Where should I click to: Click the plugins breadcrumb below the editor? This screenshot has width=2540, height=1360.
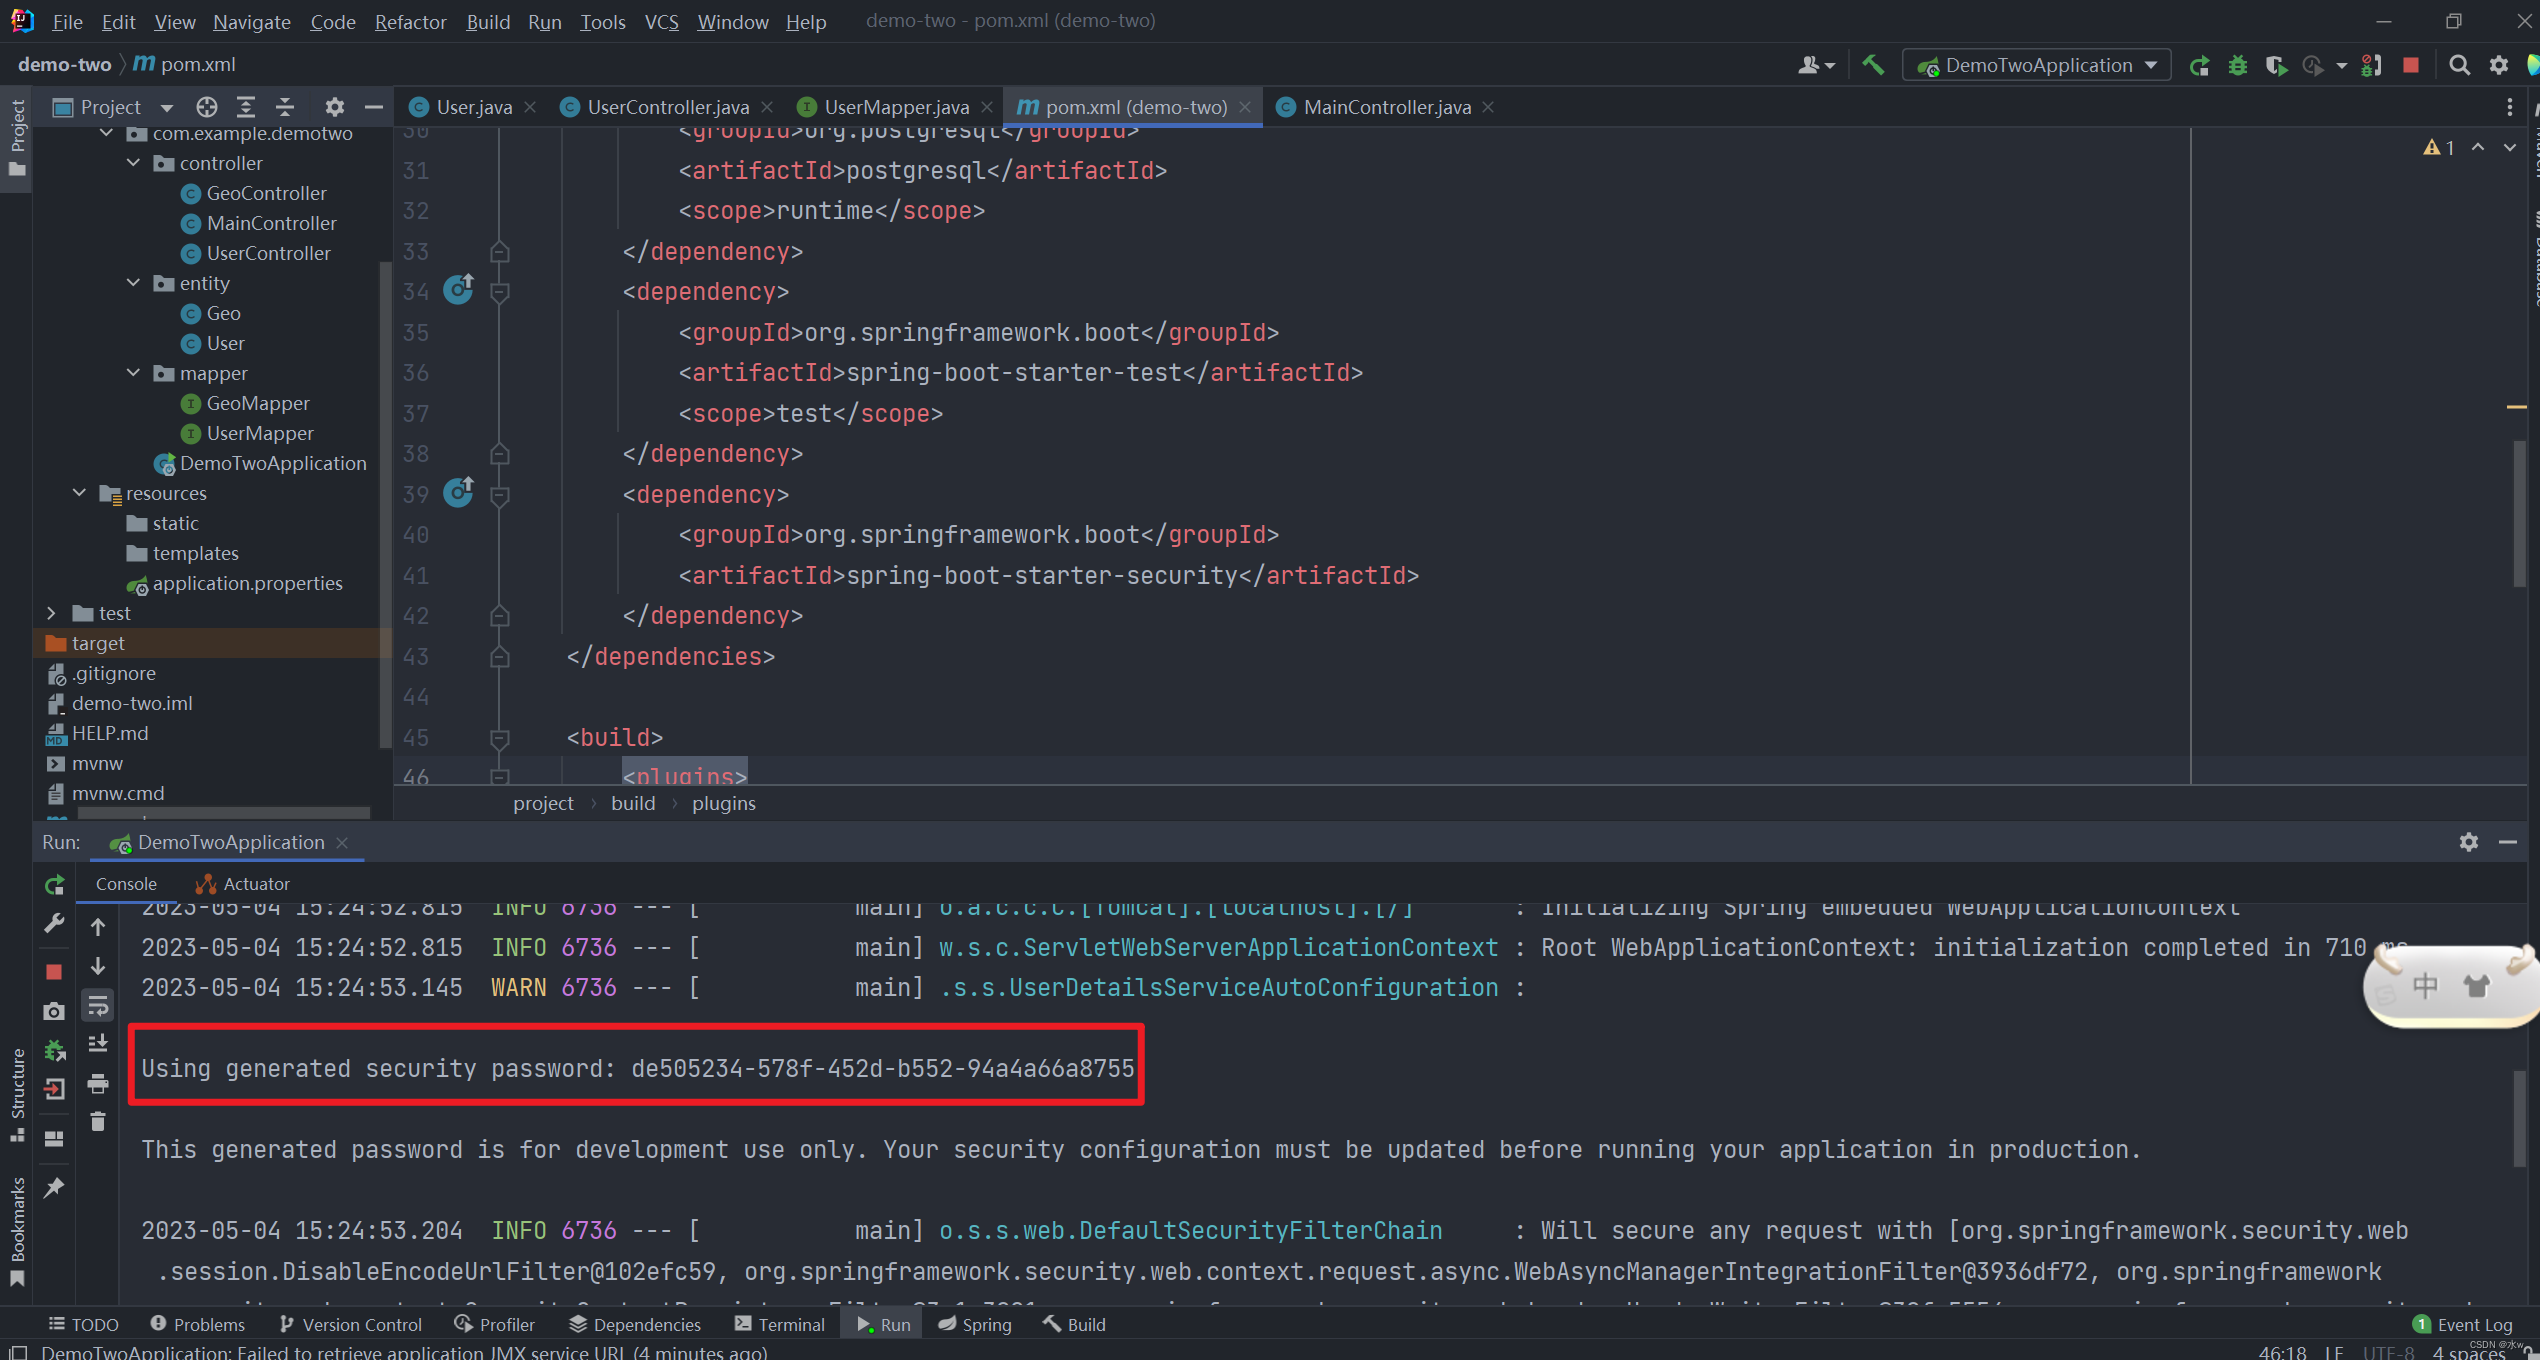point(723,803)
